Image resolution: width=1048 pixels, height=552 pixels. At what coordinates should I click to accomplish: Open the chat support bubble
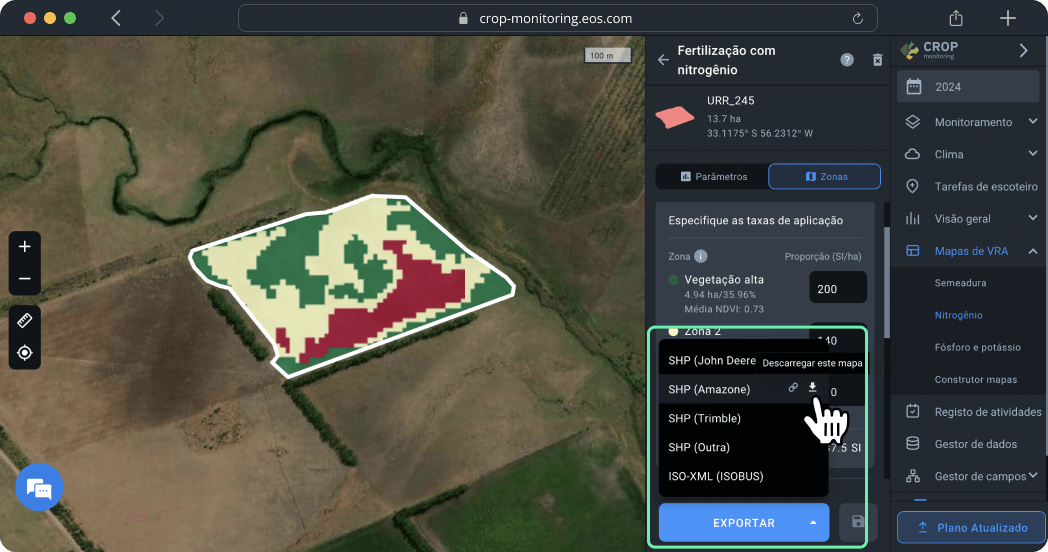39,488
